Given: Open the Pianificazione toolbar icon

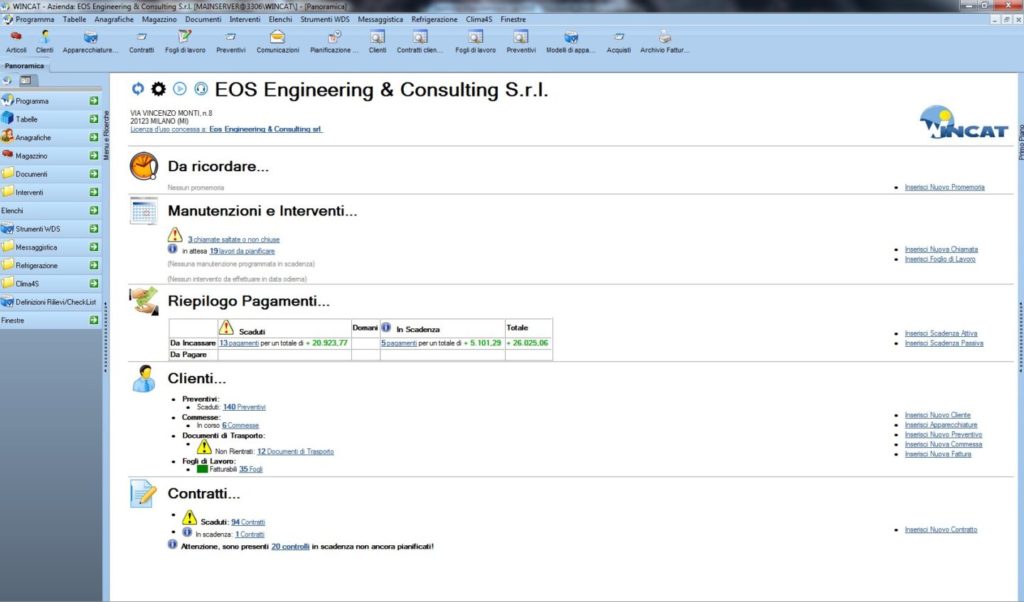Looking at the screenshot, I should point(334,42).
